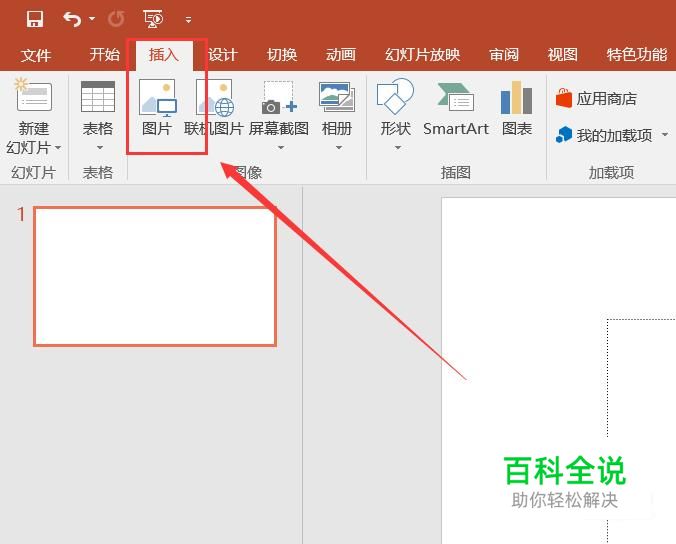
Task: Expand the 形状 dropdown arrow
Action: (397, 147)
